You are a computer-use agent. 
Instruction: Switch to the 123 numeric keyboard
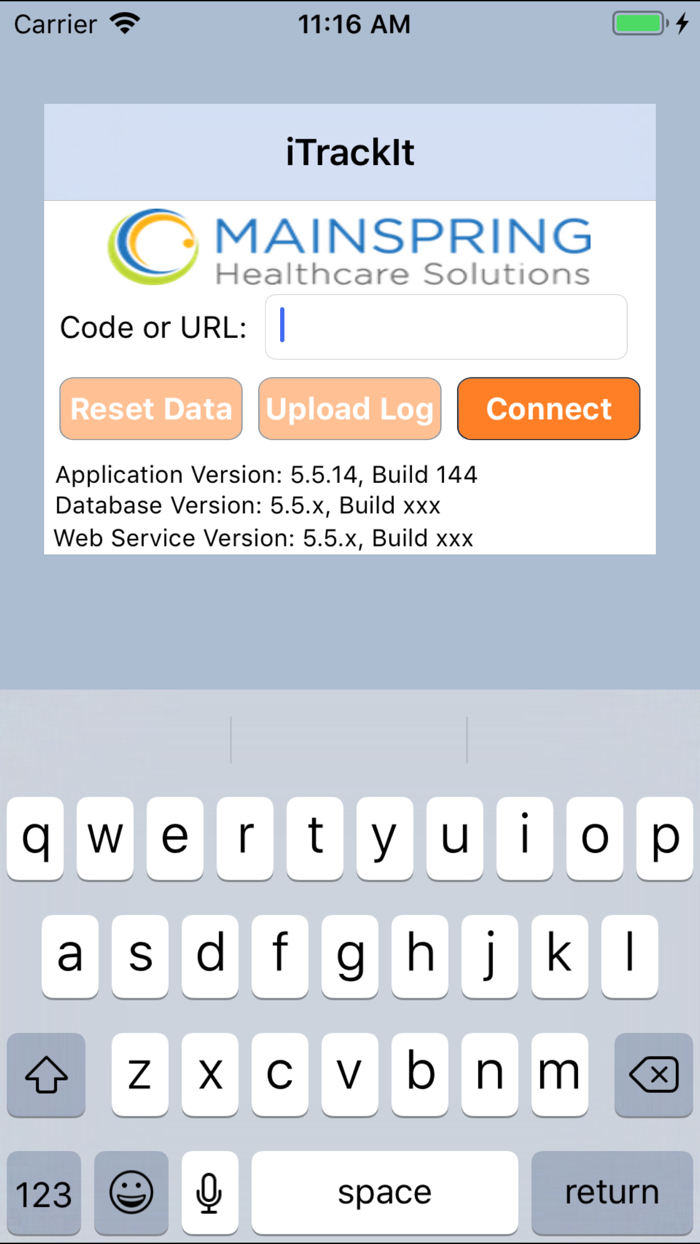tap(45, 1192)
